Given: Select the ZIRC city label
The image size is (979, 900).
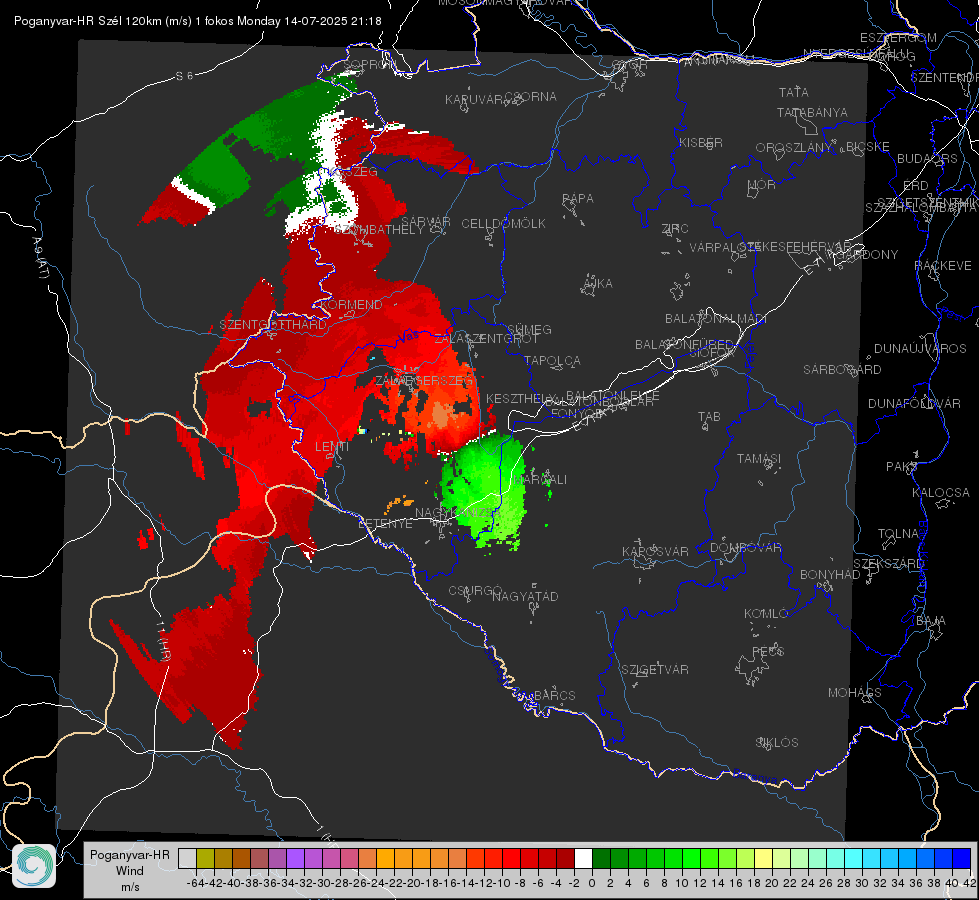Looking at the screenshot, I should tap(675, 228).
